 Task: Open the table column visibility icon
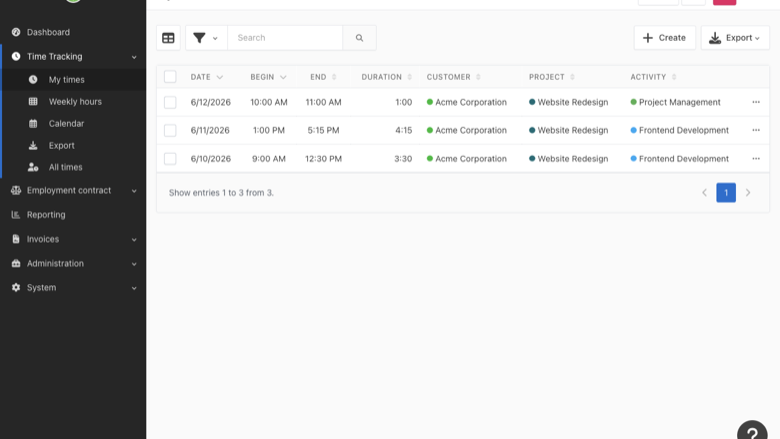[168, 38]
